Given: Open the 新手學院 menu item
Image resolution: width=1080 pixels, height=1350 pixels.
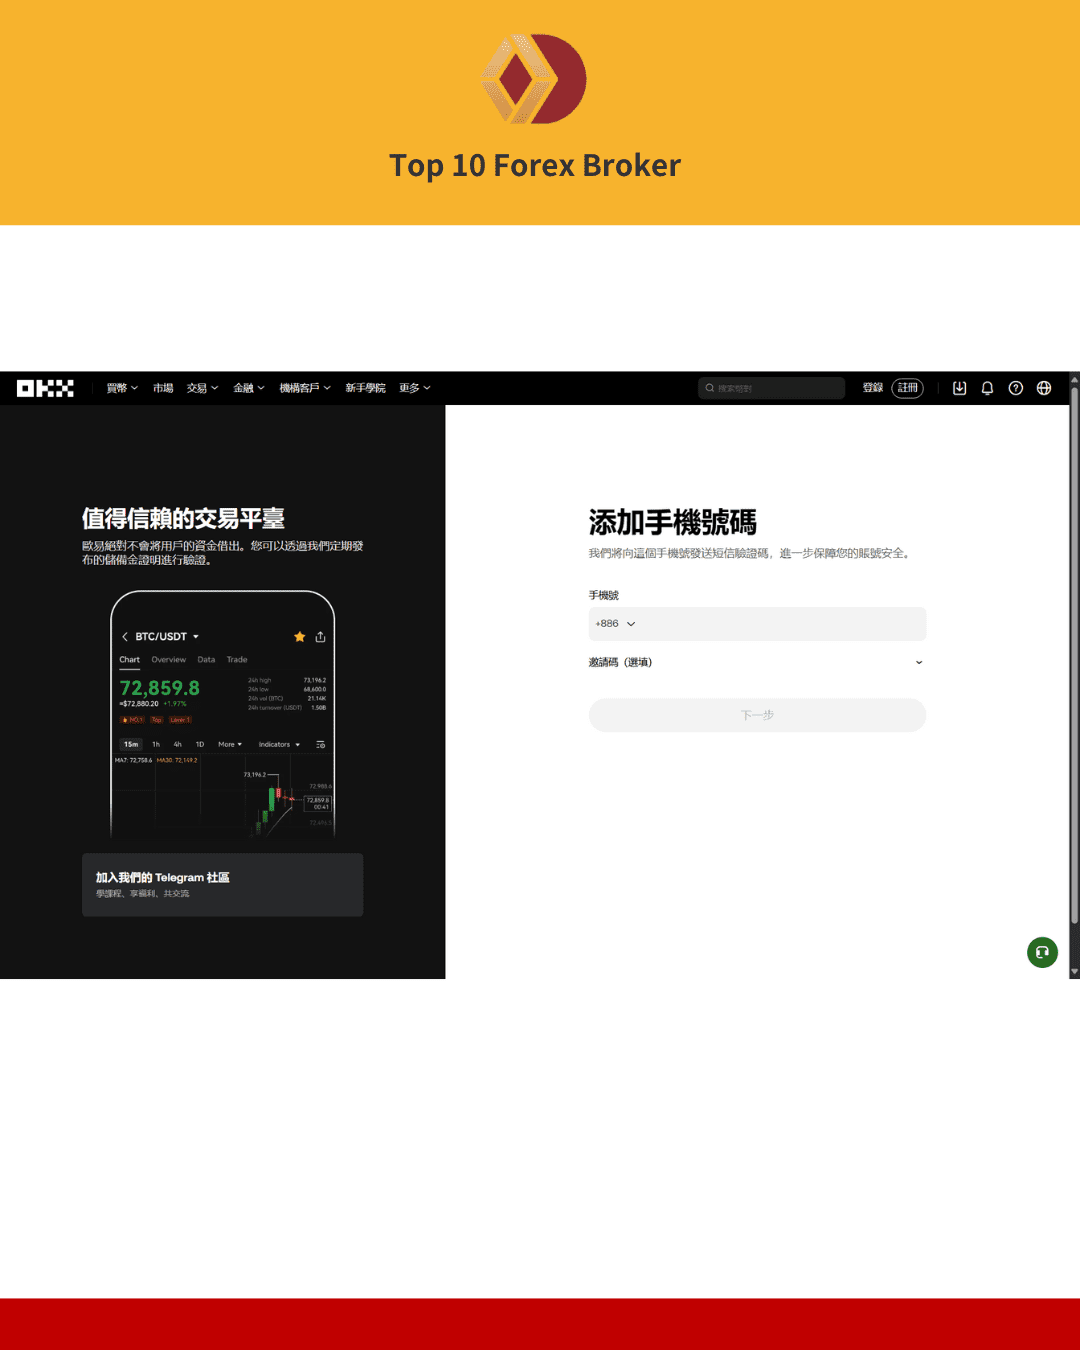Looking at the screenshot, I should [365, 388].
